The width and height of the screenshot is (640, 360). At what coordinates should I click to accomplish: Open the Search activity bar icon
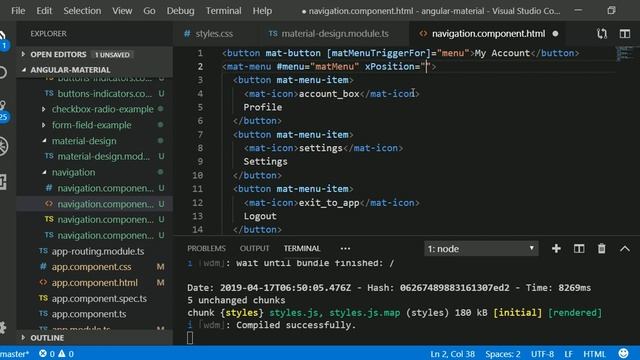coord(3,73)
